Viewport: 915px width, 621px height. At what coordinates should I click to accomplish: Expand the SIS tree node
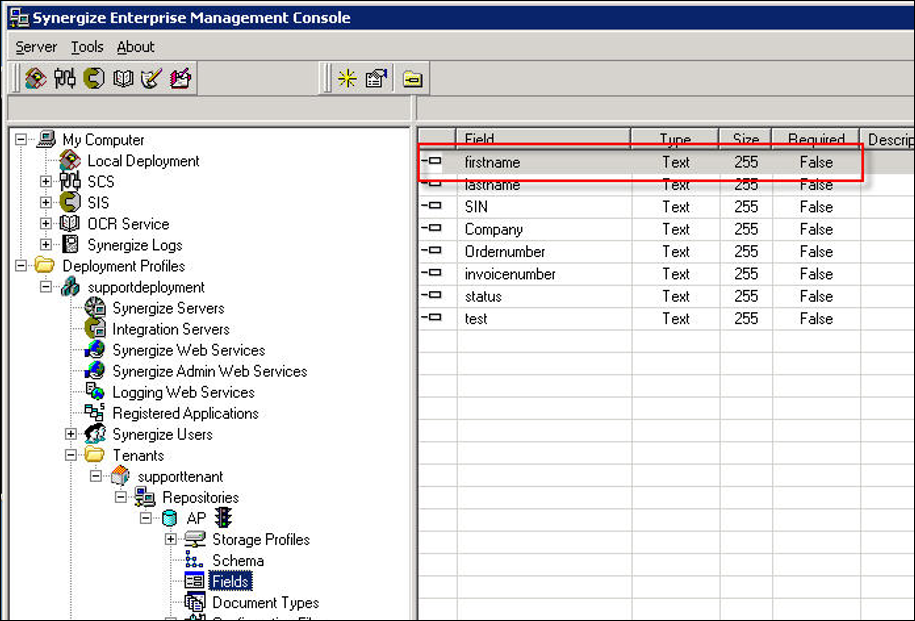(x=46, y=203)
